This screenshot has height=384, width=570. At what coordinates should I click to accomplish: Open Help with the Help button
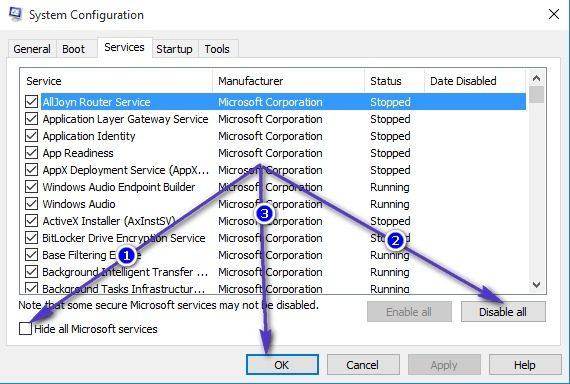click(525, 365)
